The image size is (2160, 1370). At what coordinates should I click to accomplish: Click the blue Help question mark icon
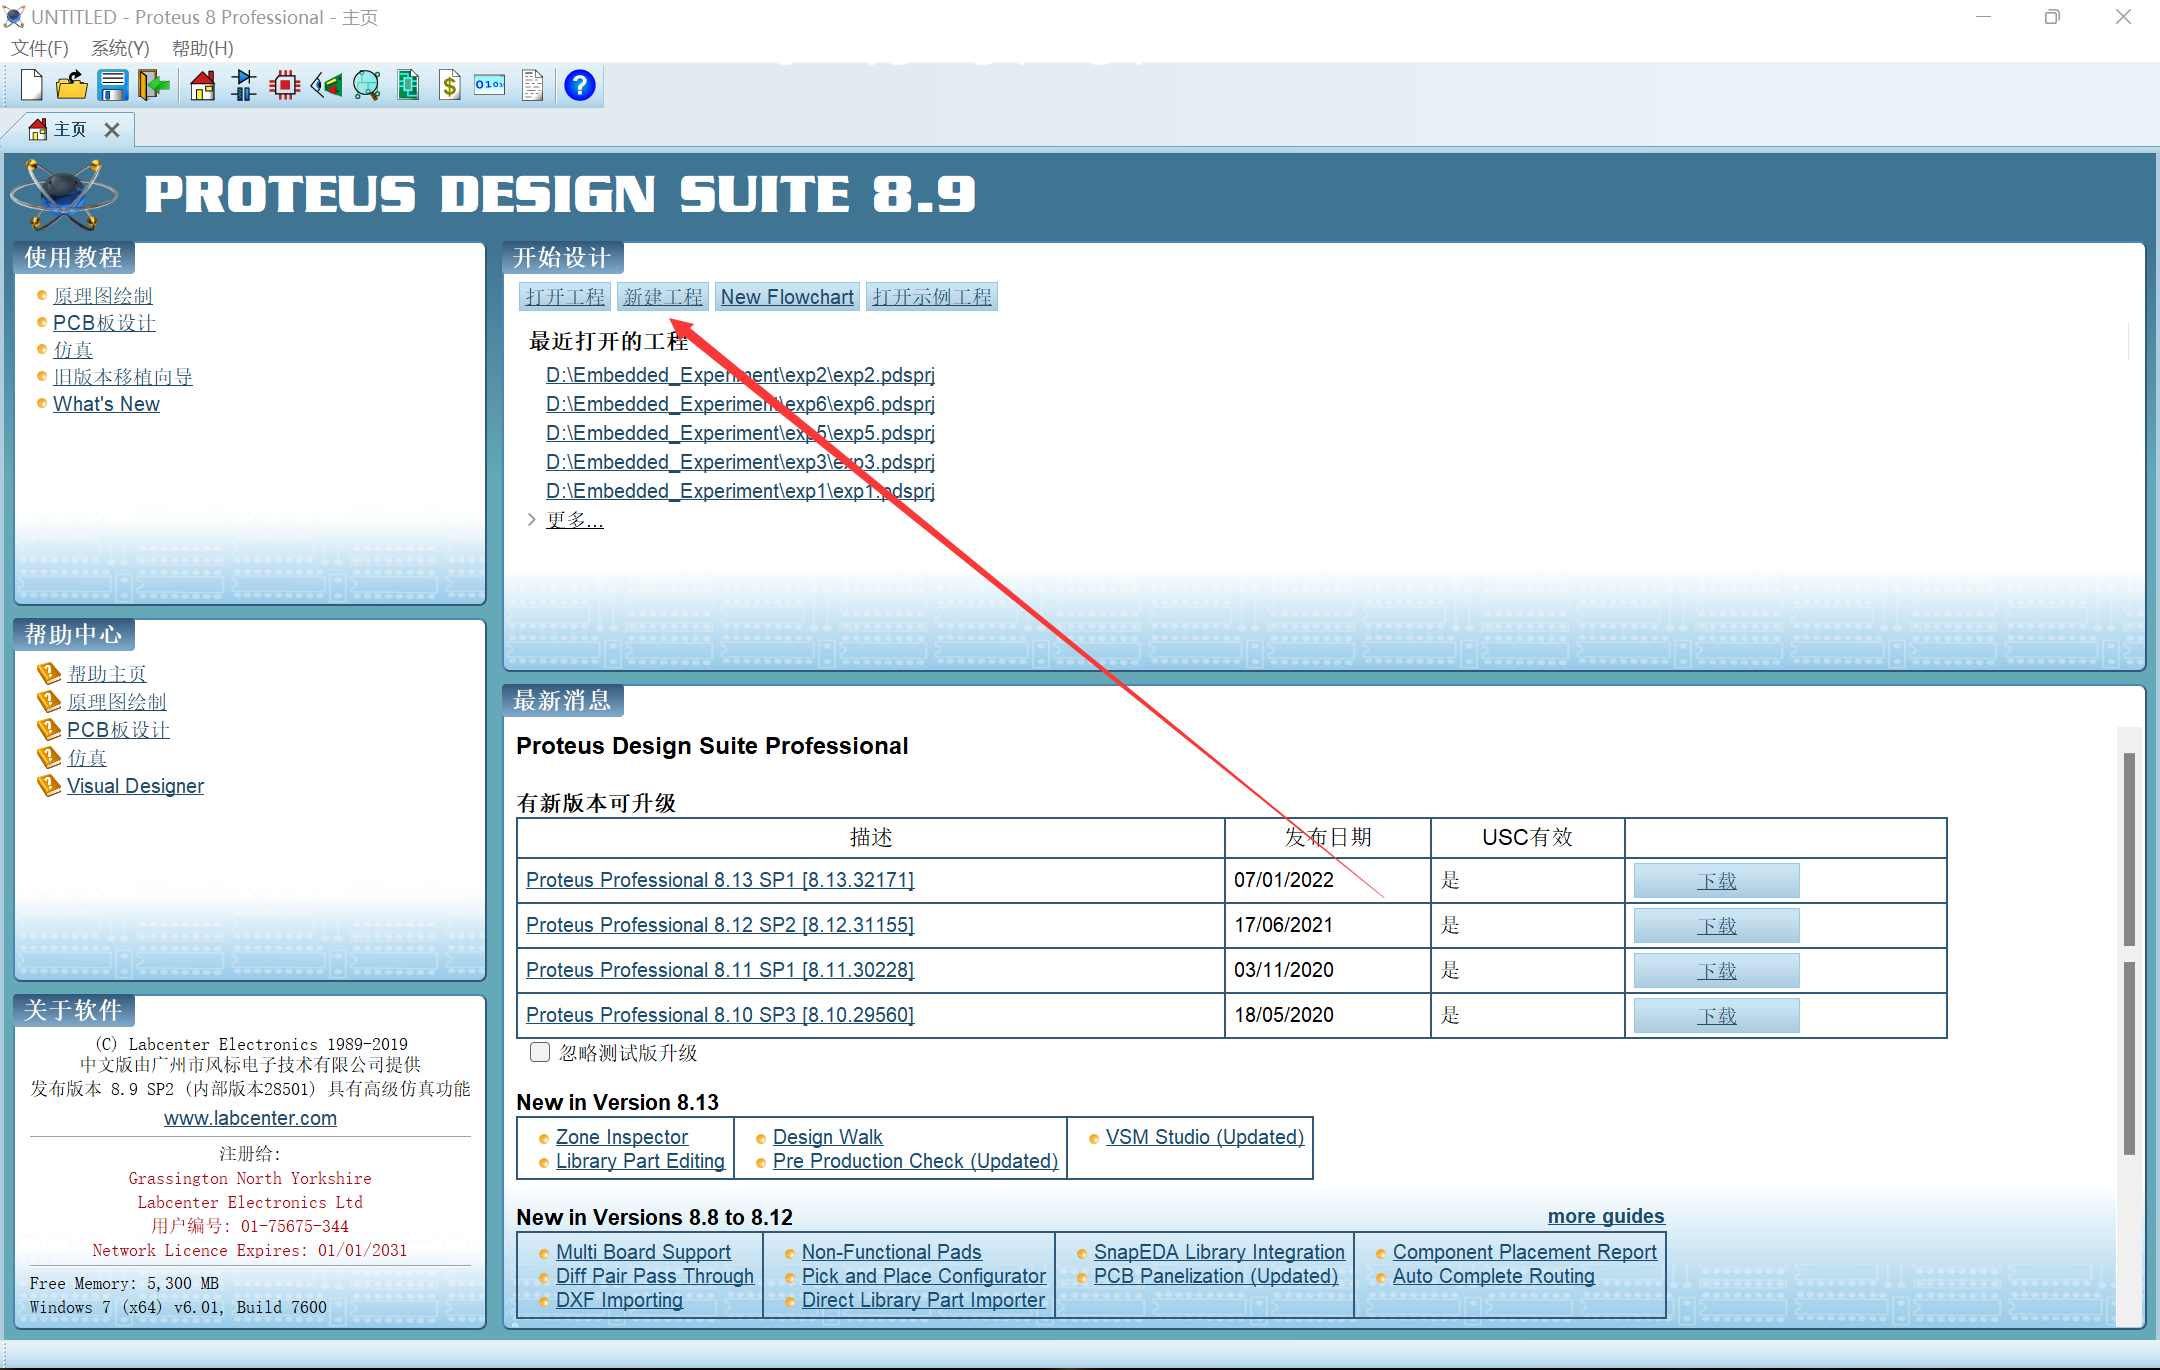tap(579, 86)
